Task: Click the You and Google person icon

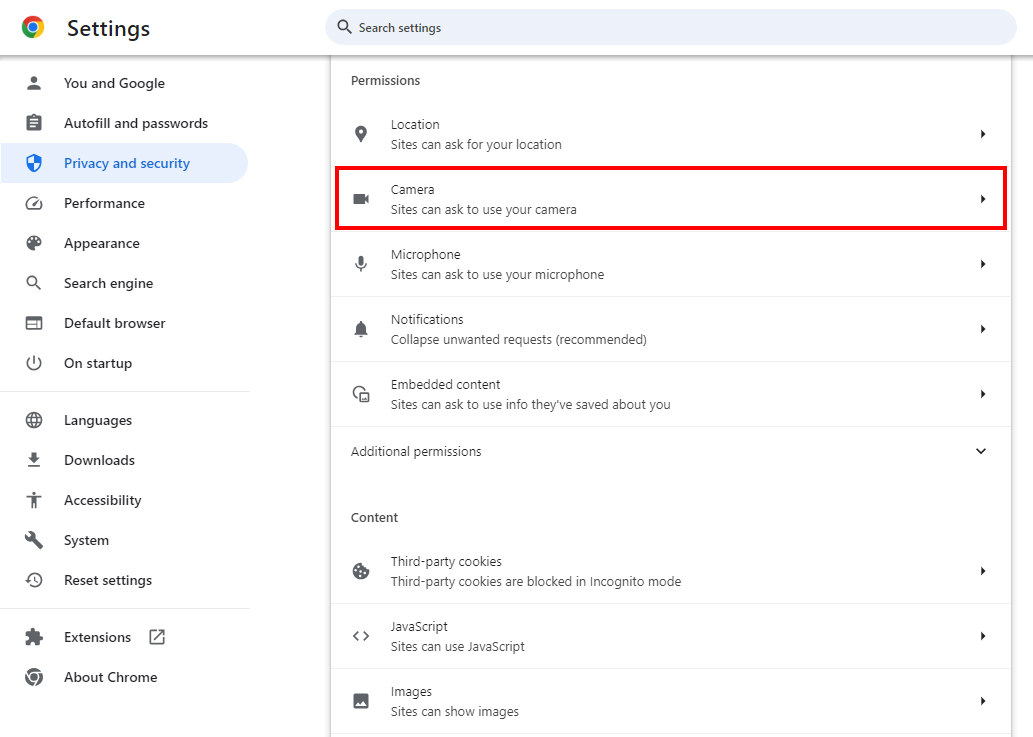Action: click(x=34, y=83)
